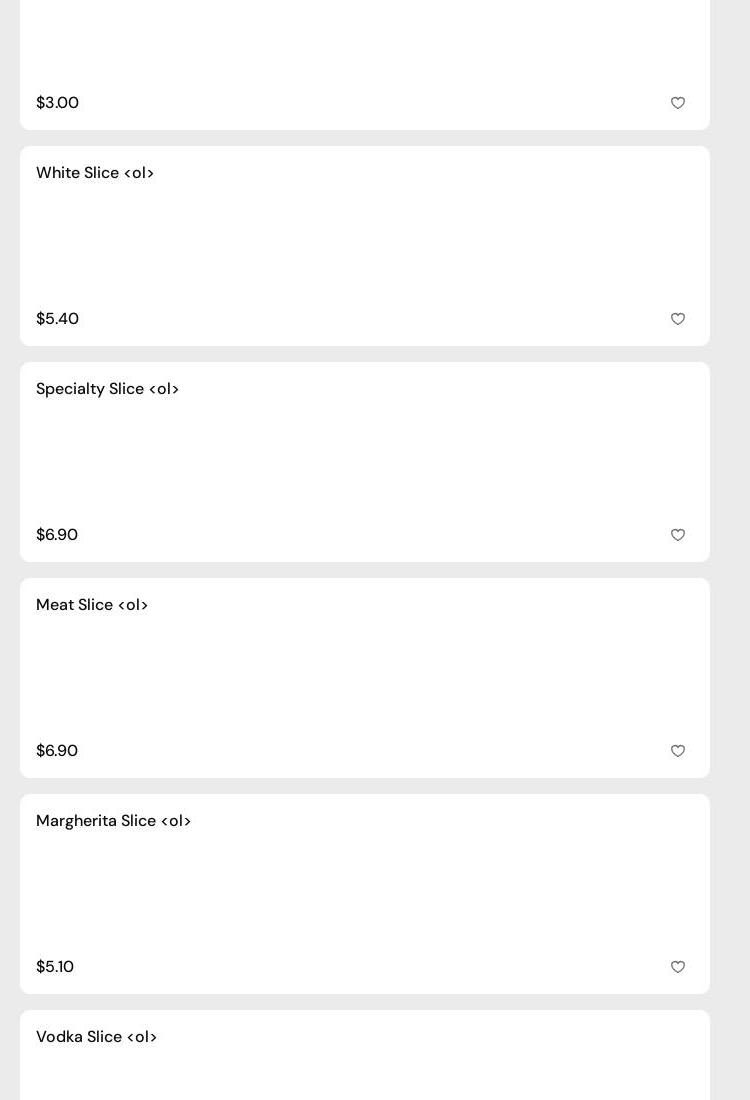The height and width of the screenshot is (1100, 750).
Task: Click the heart icon on Specialty Slice
Action: point(678,535)
